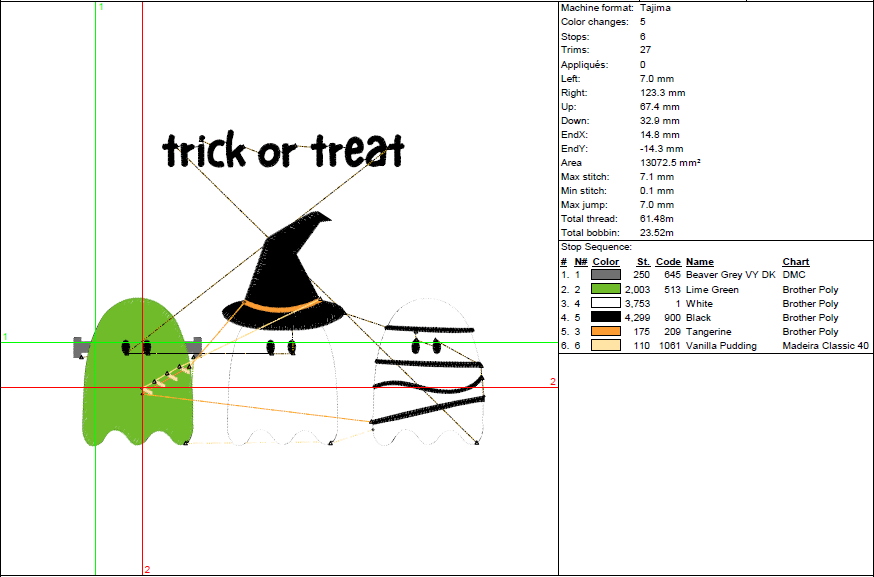Click the Chart column header
Viewport: 874px width, 577px height.
(x=795, y=262)
